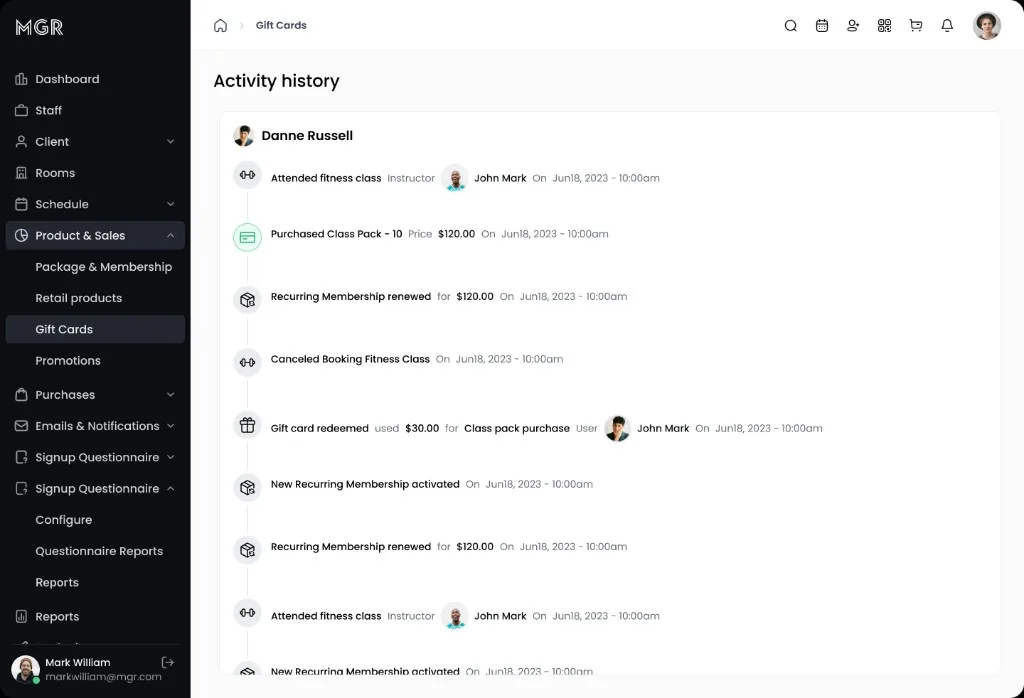Go to home via breadcrumb house icon
The image size is (1024, 698).
tap(221, 25)
